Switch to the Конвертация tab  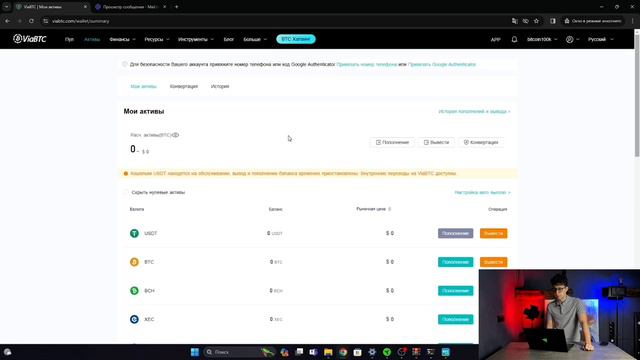pyautogui.click(x=184, y=87)
